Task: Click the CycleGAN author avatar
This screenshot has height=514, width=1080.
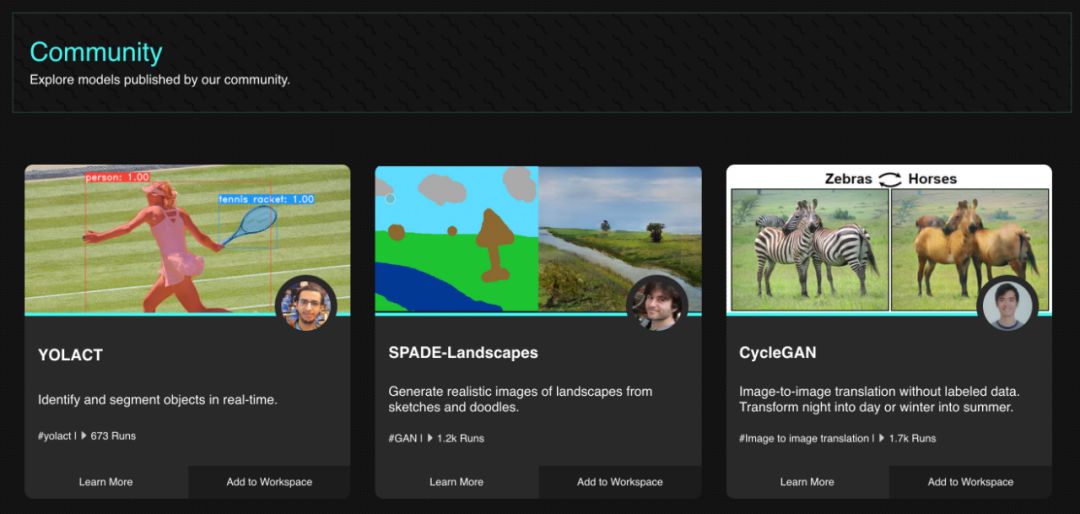Action: coord(1007,305)
